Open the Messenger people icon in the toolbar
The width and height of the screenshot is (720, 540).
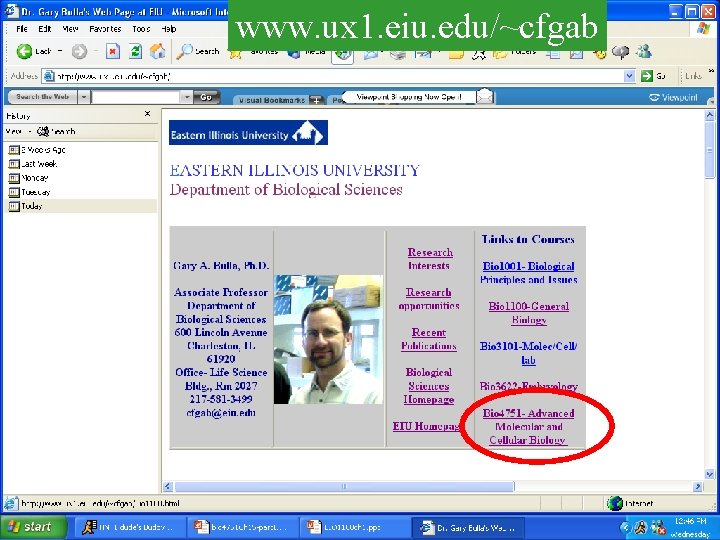pos(644,51)
